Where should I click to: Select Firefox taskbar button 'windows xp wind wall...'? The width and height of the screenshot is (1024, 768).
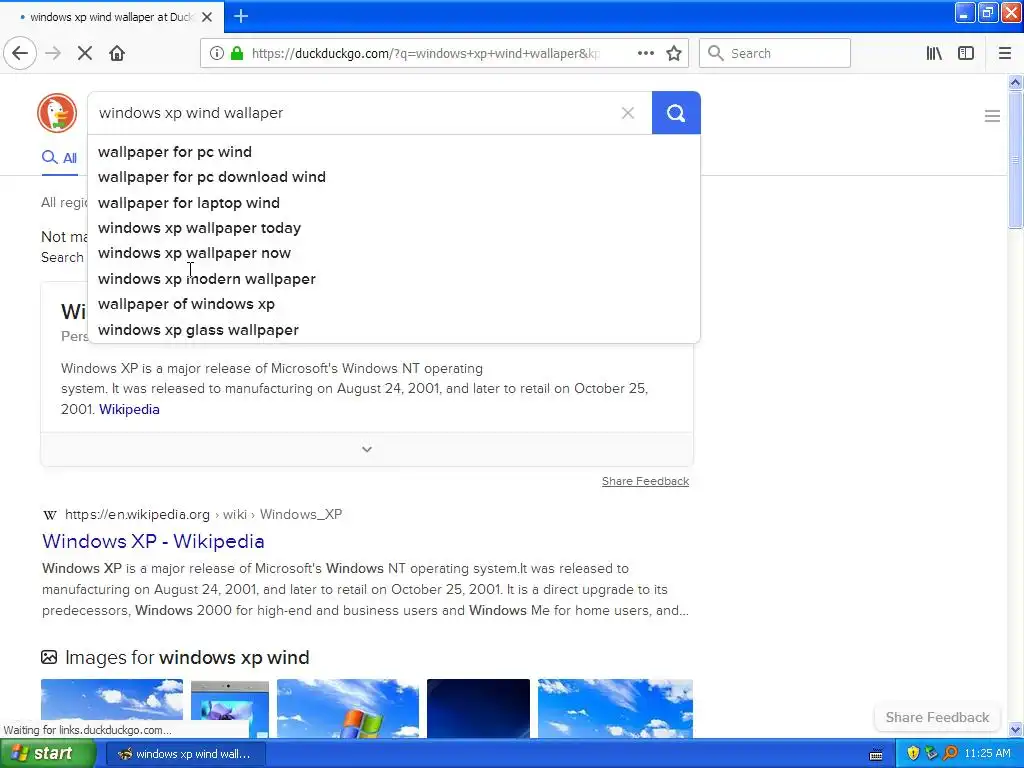pos(185,754)
